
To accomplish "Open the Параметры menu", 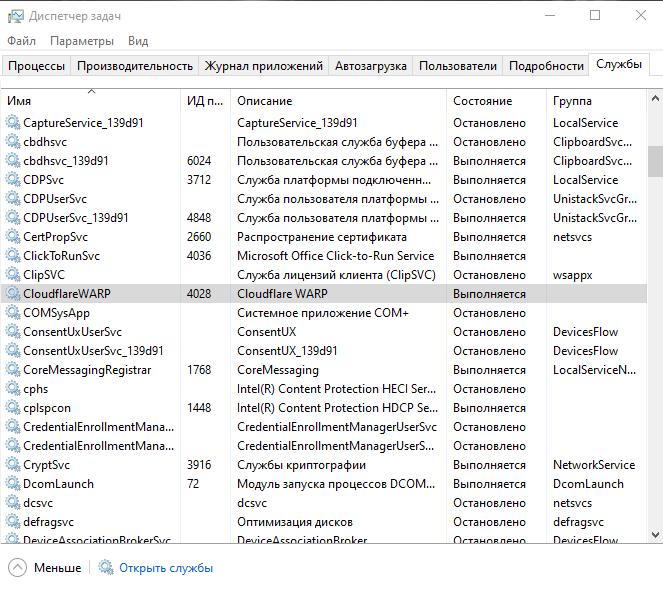I will point(82,41).
